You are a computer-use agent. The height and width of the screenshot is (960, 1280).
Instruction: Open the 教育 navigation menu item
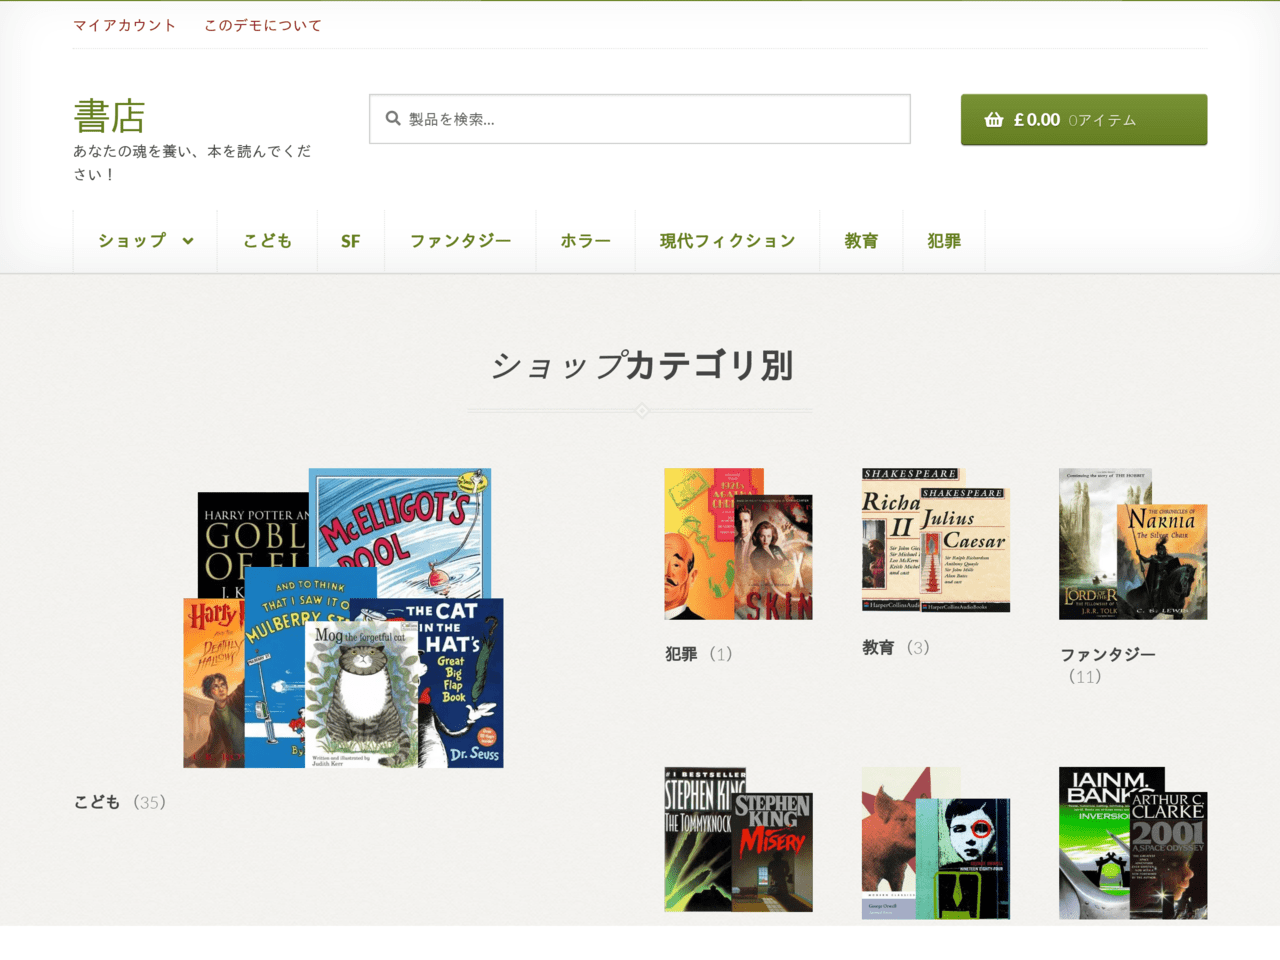861,241
